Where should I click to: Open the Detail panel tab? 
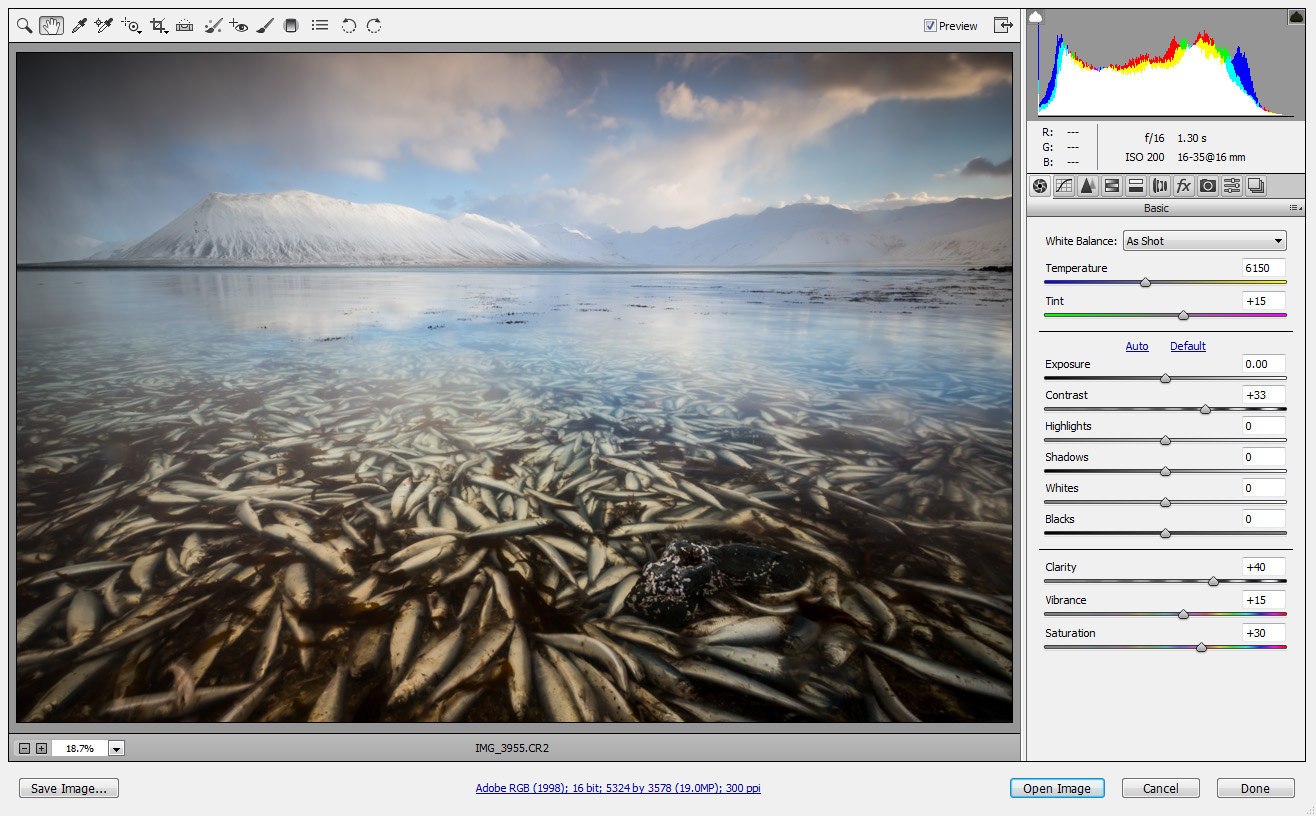point(1088,185)
